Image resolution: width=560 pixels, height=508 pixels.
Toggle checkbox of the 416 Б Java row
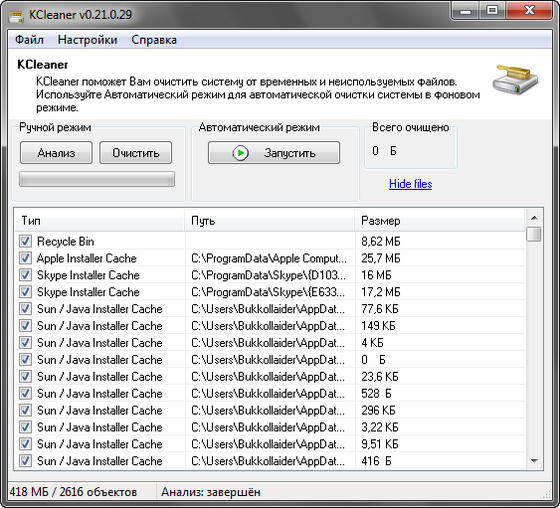click(x=25, y=461)
